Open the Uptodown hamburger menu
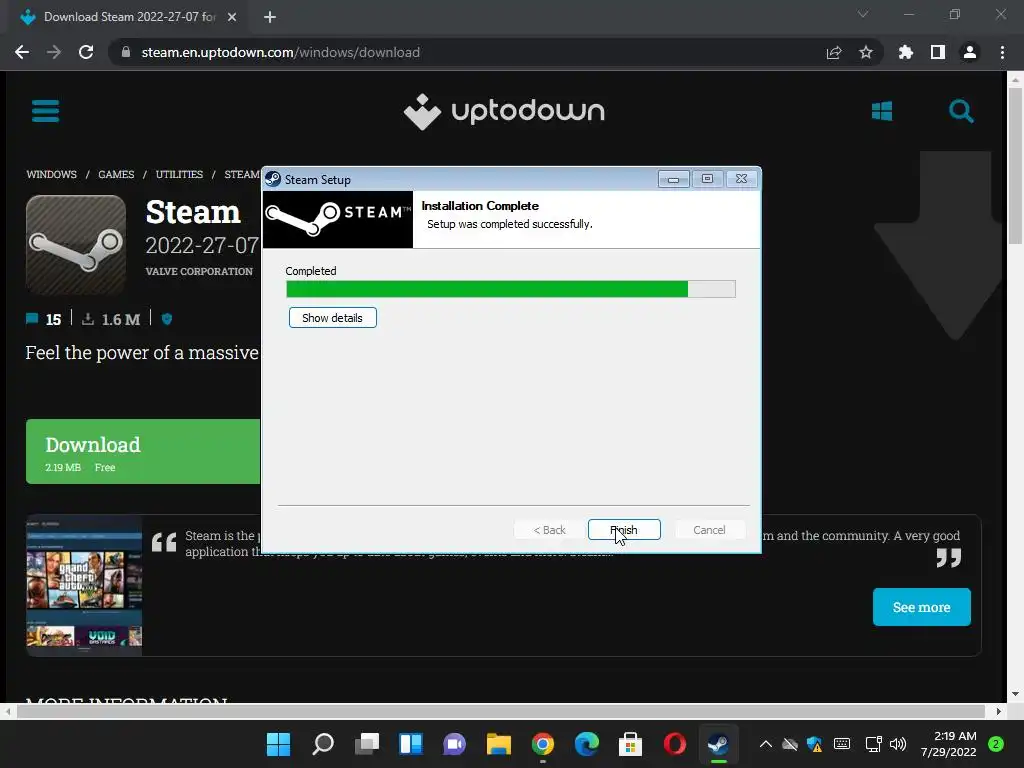Screen dimensions: 1024x768 (x=46, y=111)
